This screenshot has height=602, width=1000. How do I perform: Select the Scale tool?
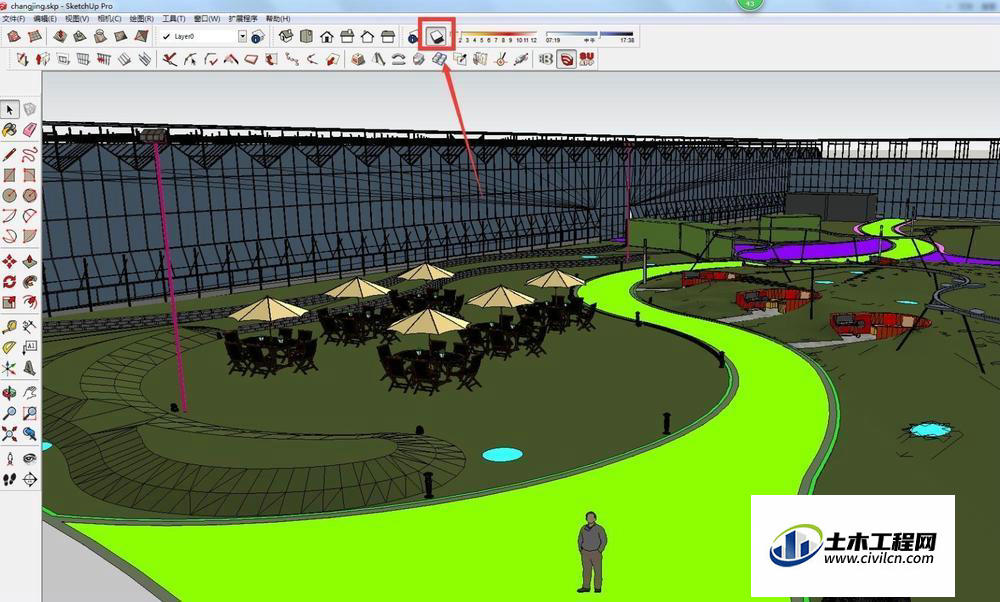10,302
